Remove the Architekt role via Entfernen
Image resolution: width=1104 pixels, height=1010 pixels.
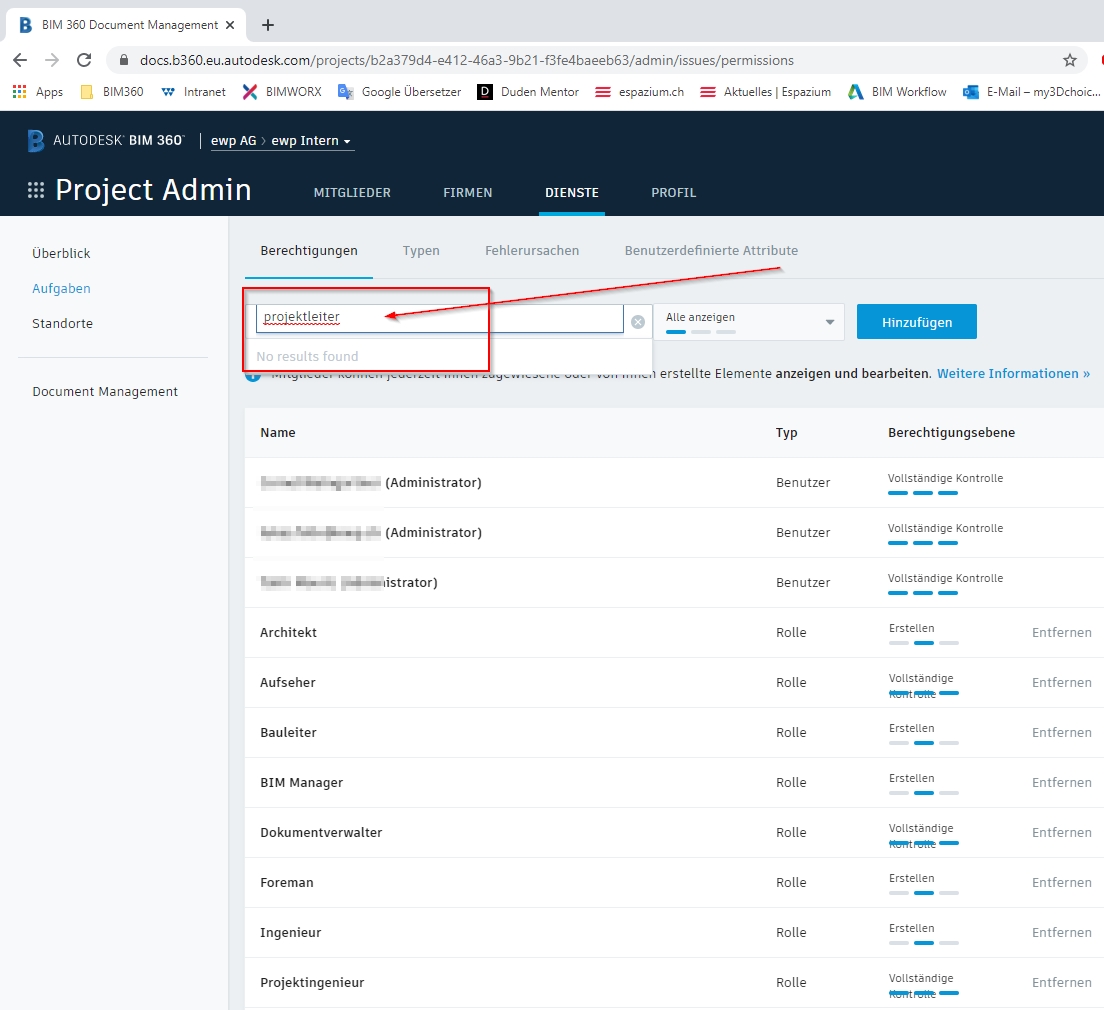pyautogui.click(x=1062, y=632)
